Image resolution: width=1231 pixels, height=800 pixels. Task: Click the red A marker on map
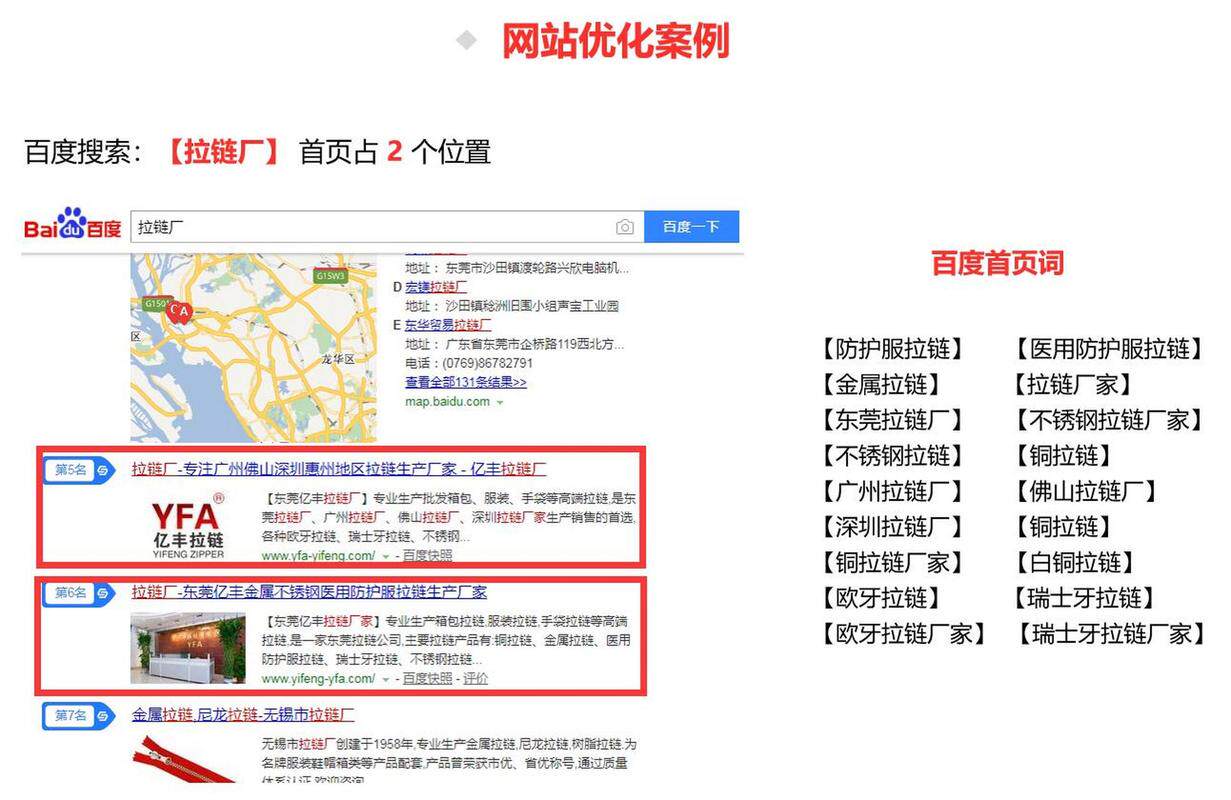pos(183,312)
